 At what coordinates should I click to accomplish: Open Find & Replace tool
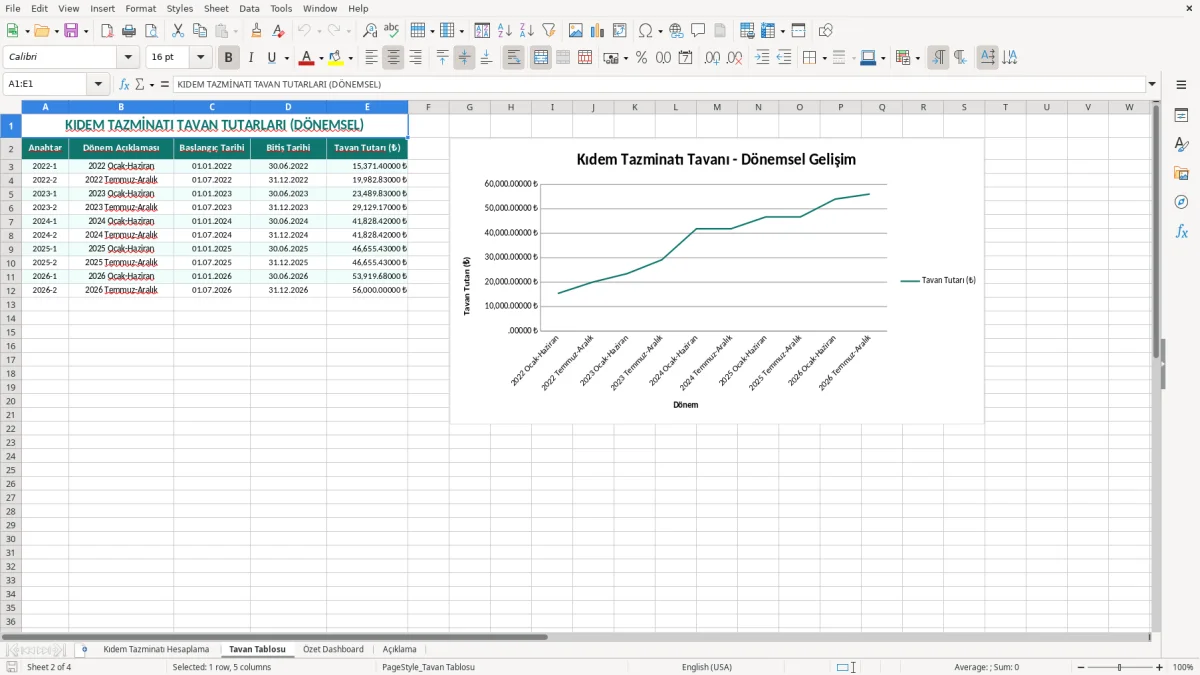pyautogui.click(x=370, y=31)
